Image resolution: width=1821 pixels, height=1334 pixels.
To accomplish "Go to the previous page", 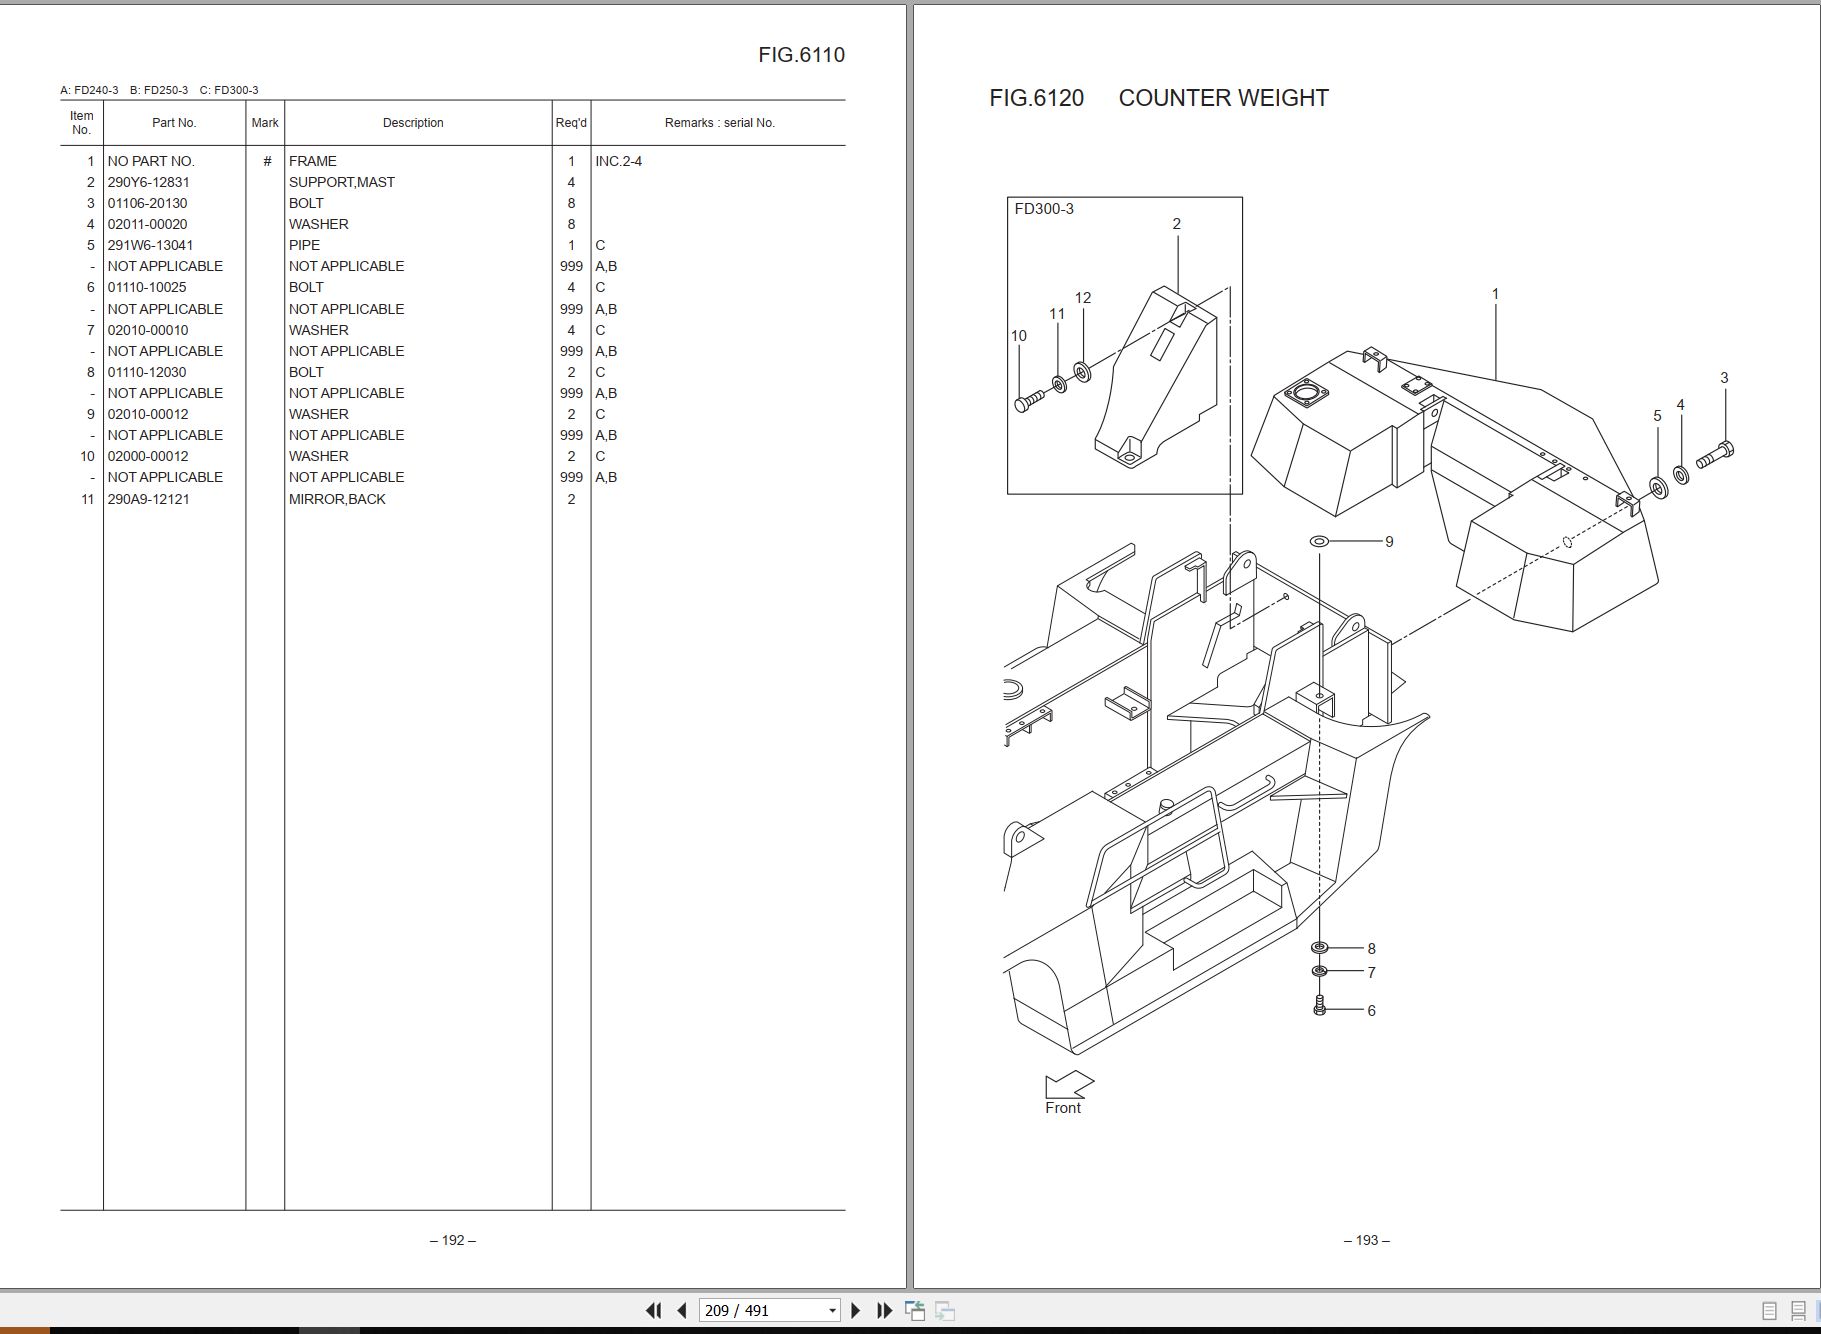I will [x=682, y=1310].
